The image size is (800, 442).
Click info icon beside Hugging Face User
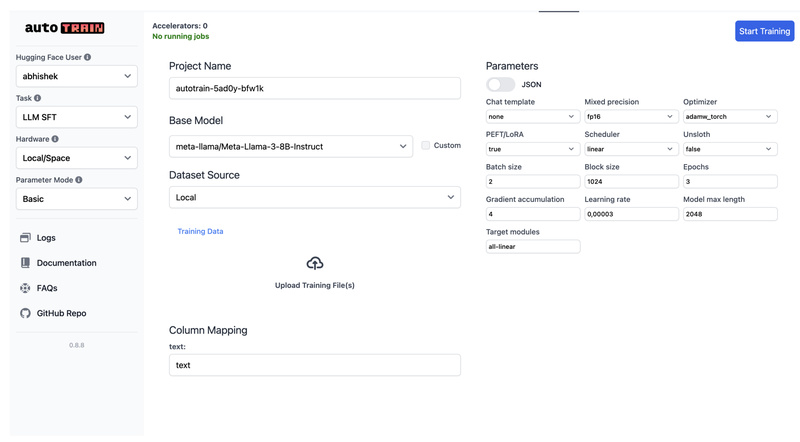pyautogui.click(x=88, y=57)
